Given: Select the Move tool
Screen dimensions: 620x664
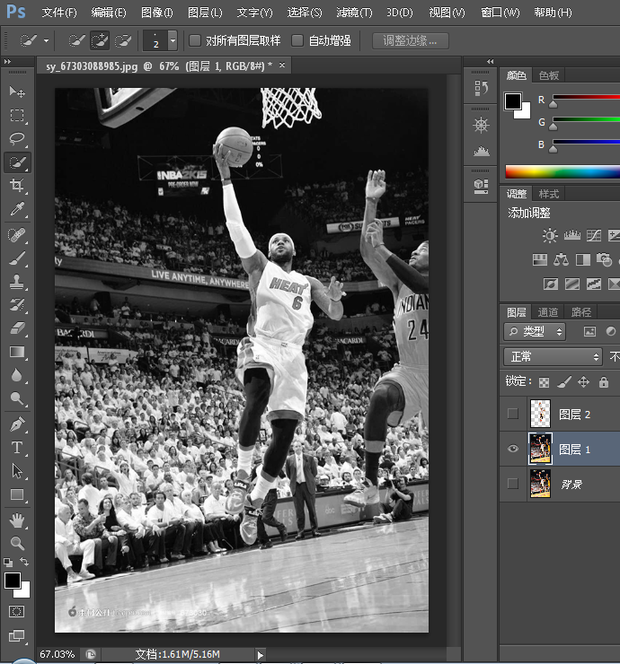Looking at the screenshot, I should (x=17, y=91).
